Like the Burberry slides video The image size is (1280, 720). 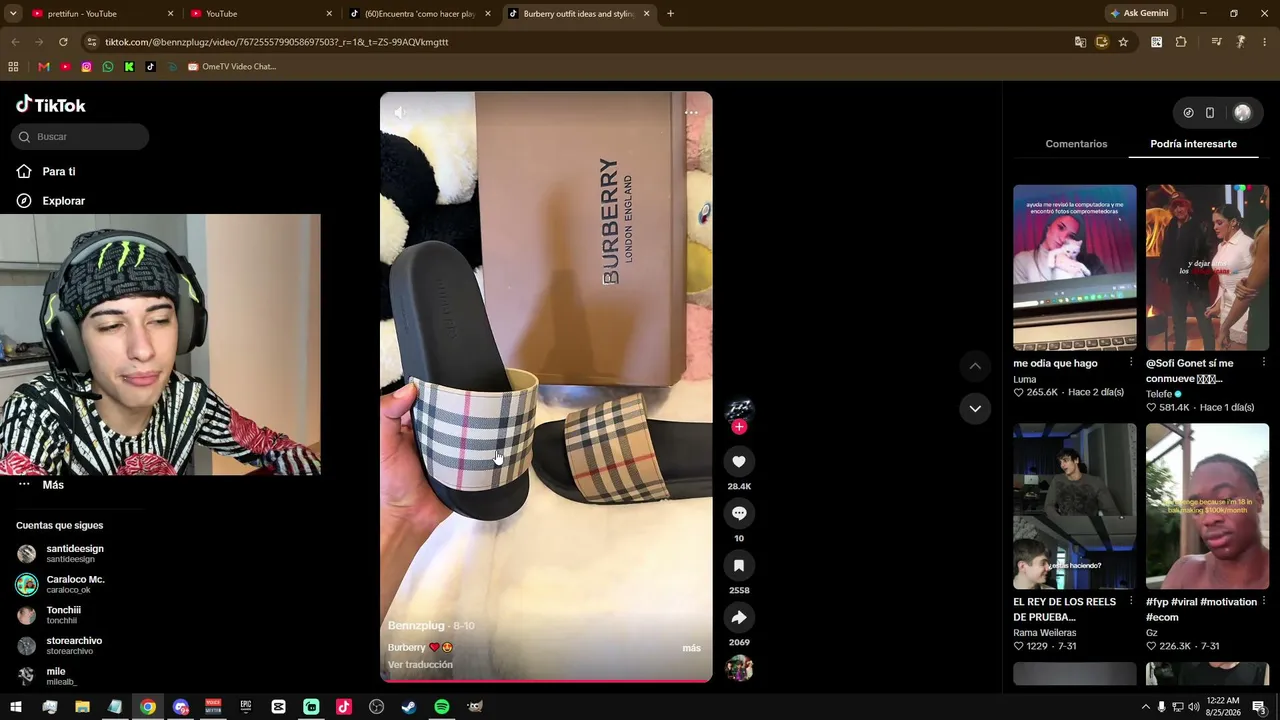pyautogui.click(x=739, y=462)
